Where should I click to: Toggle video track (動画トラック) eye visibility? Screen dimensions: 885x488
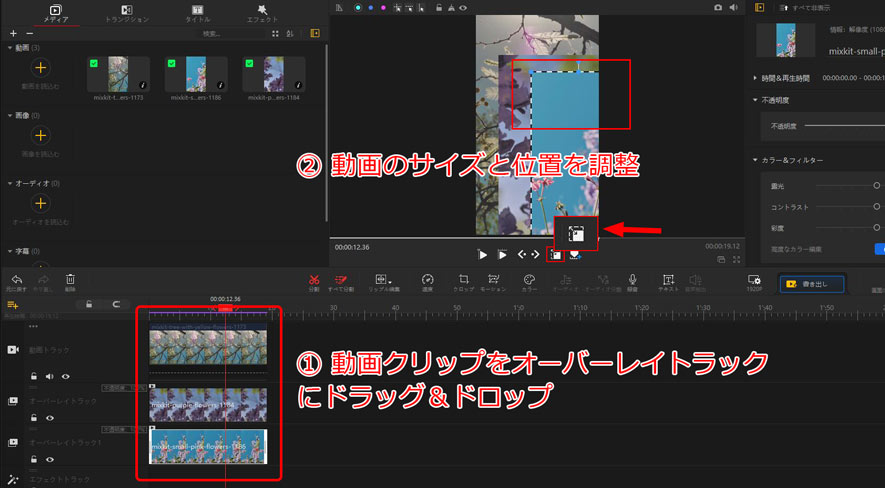(x=65, y=376)
